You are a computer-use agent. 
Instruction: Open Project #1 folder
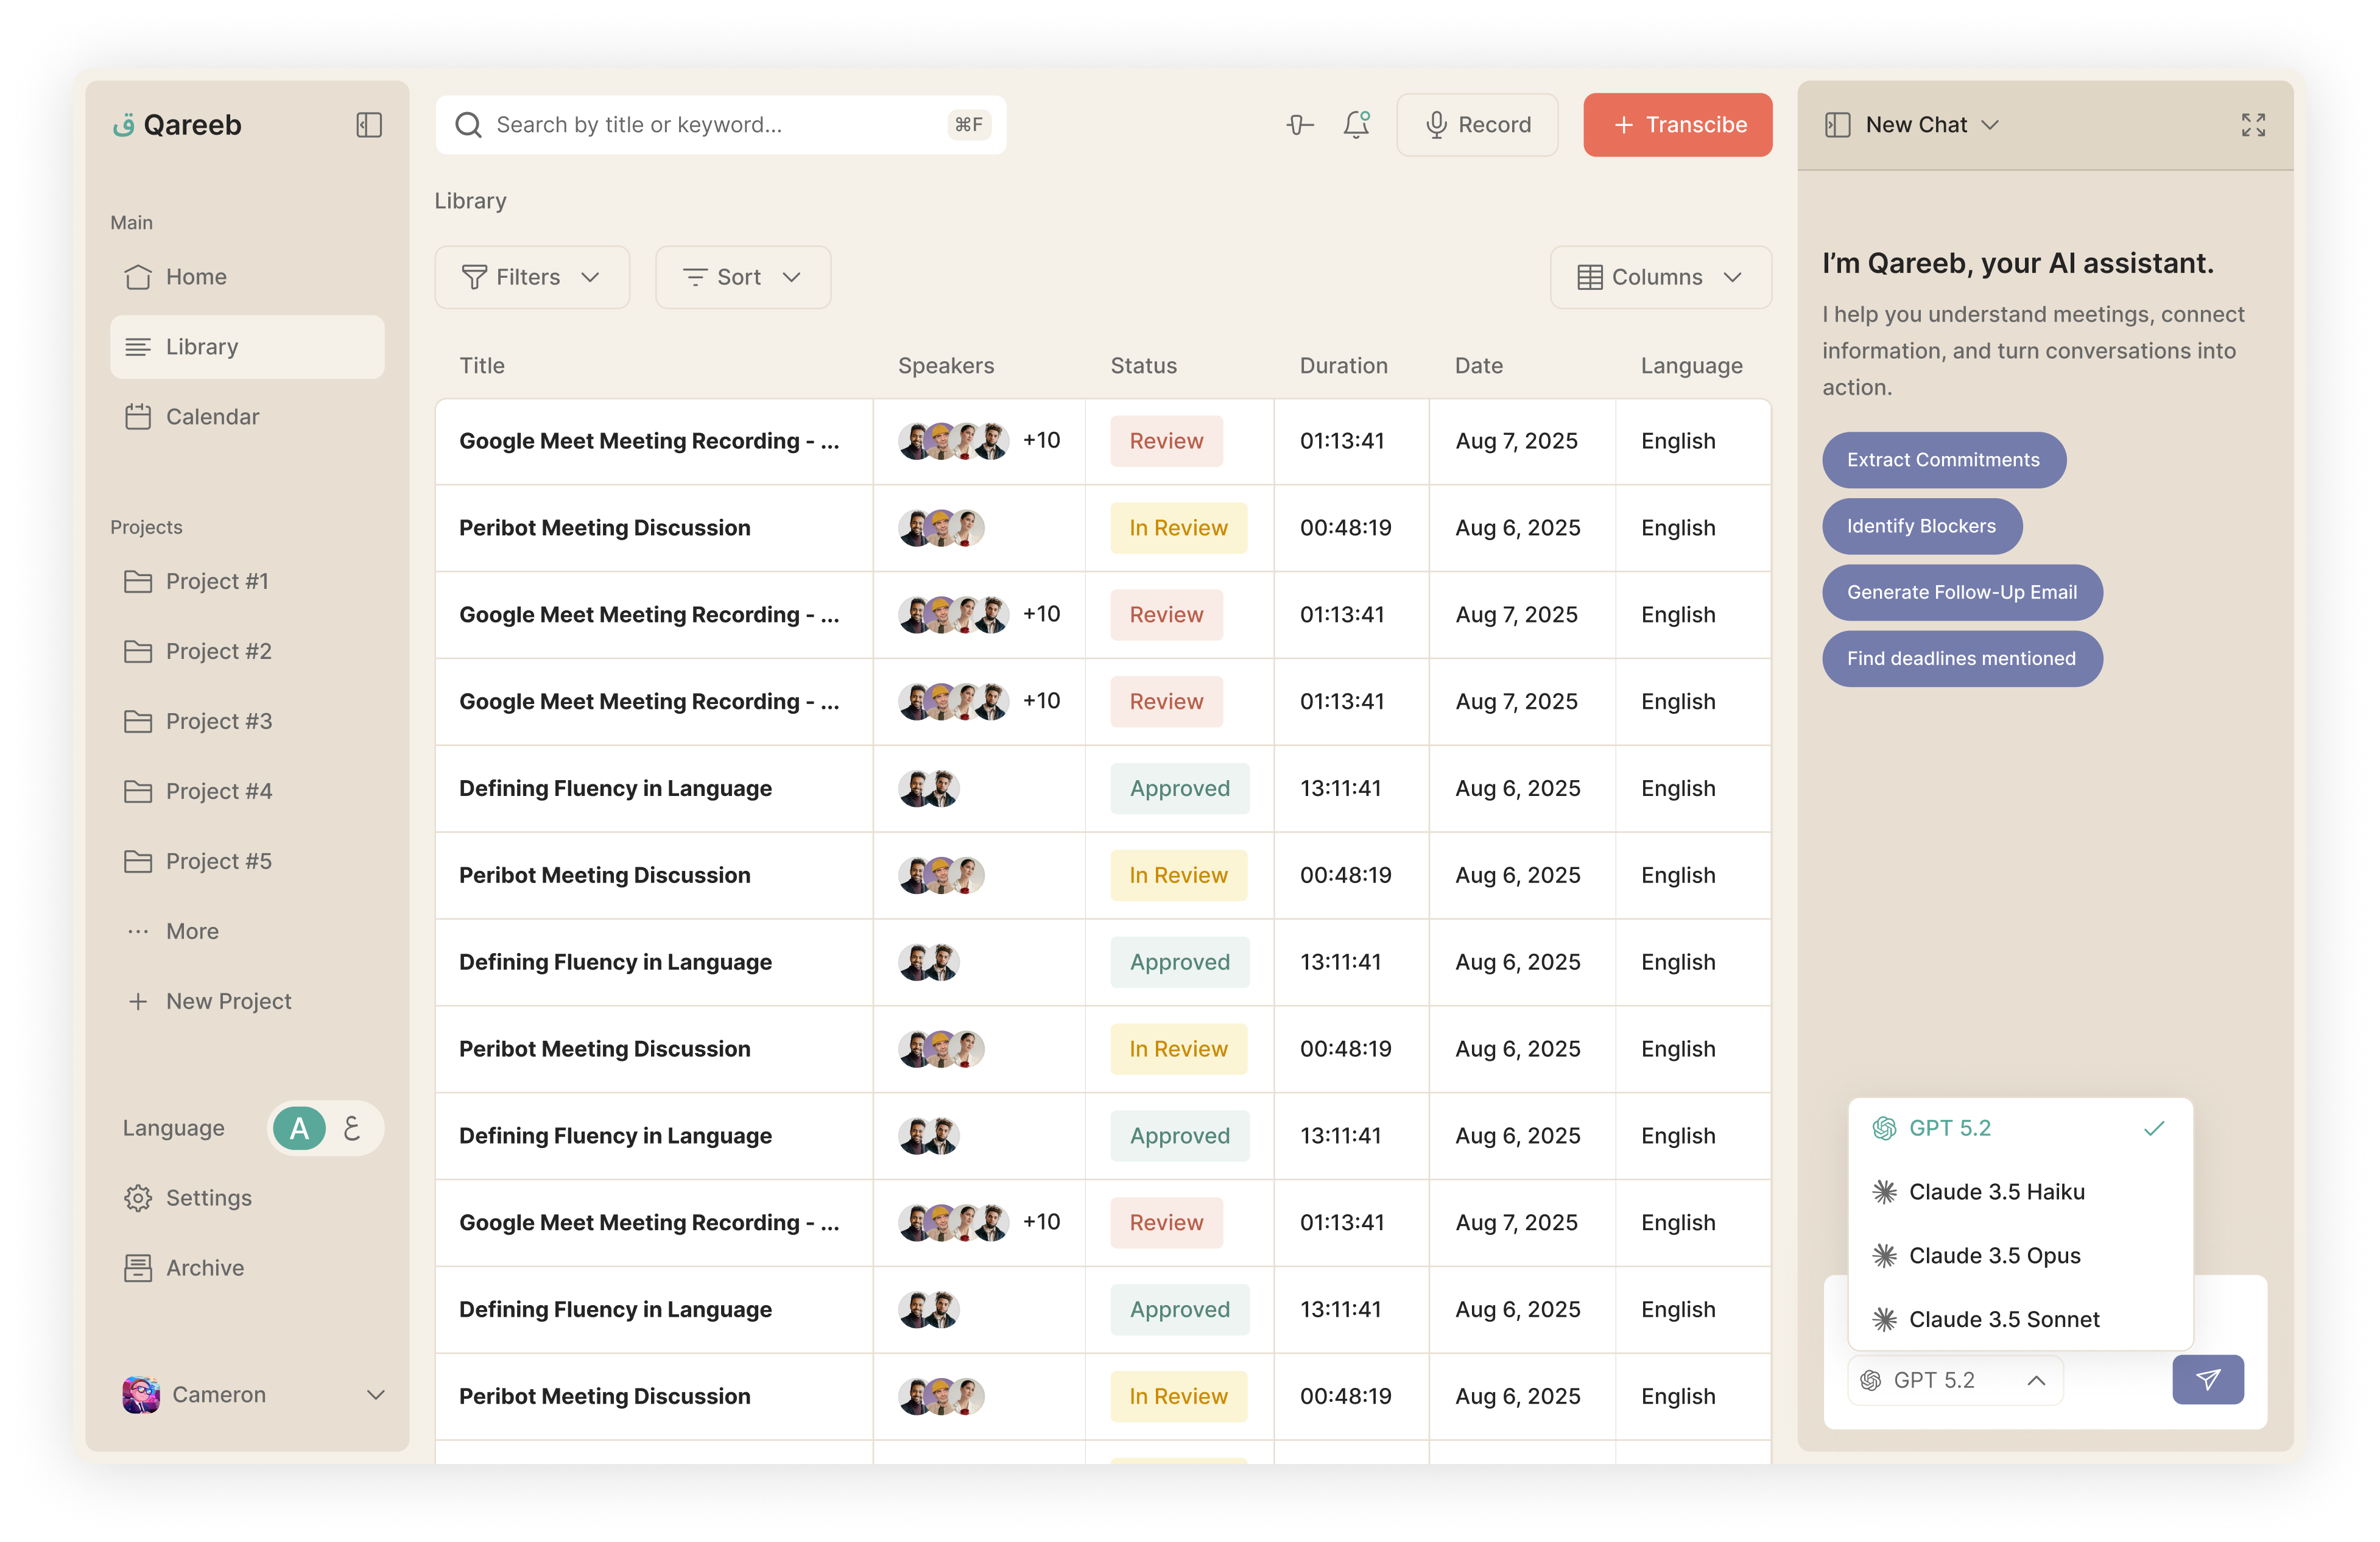click(247, 581)
